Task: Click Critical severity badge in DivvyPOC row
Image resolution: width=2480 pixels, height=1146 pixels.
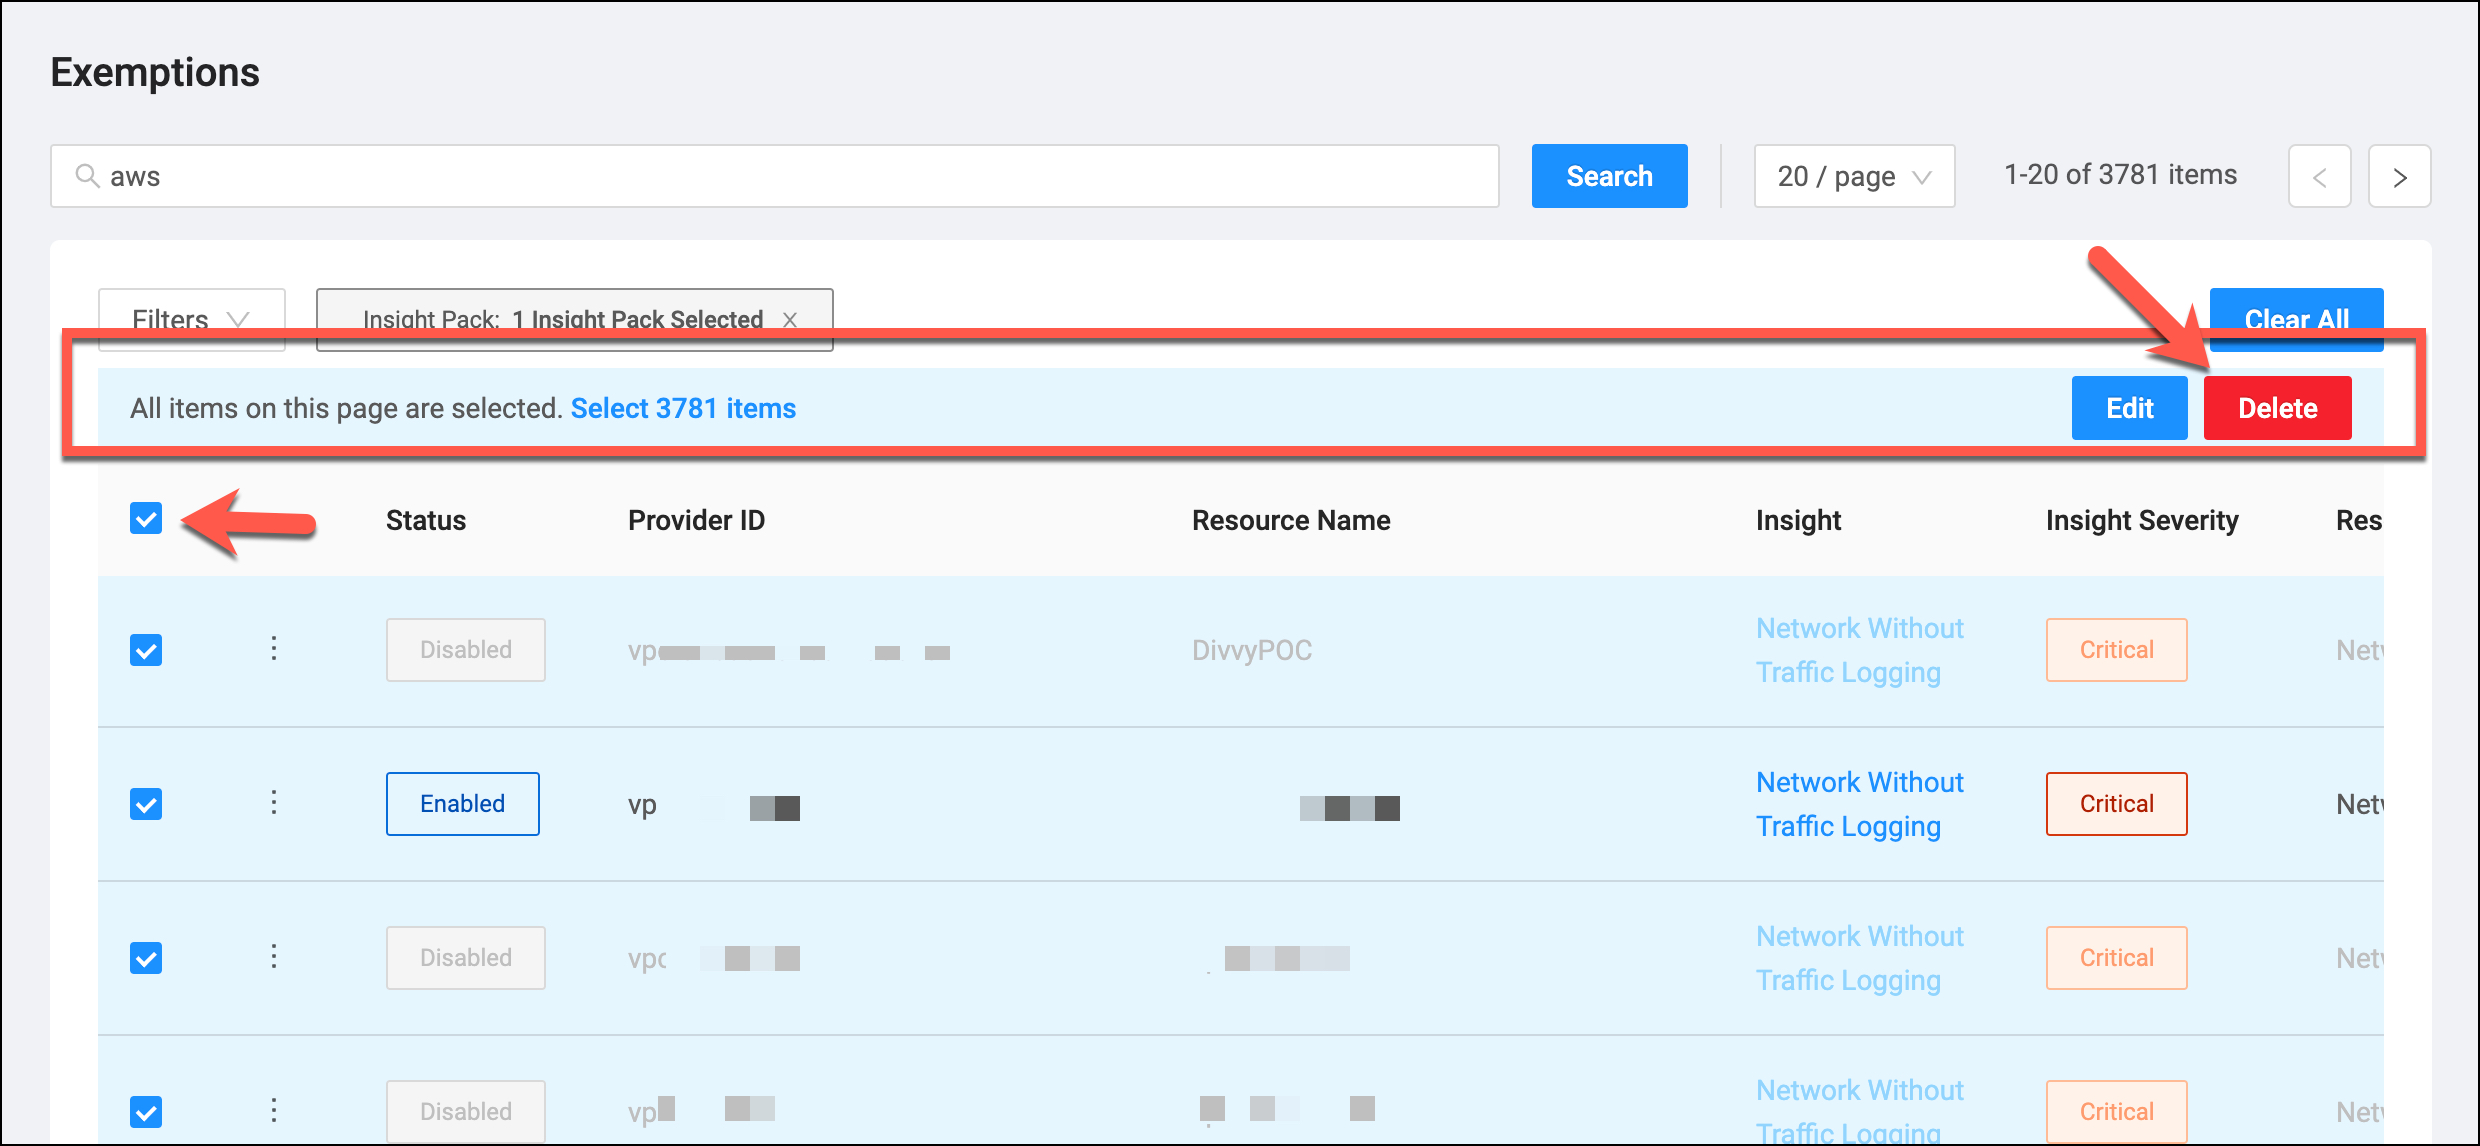Action: click(x=2116, y=650)
